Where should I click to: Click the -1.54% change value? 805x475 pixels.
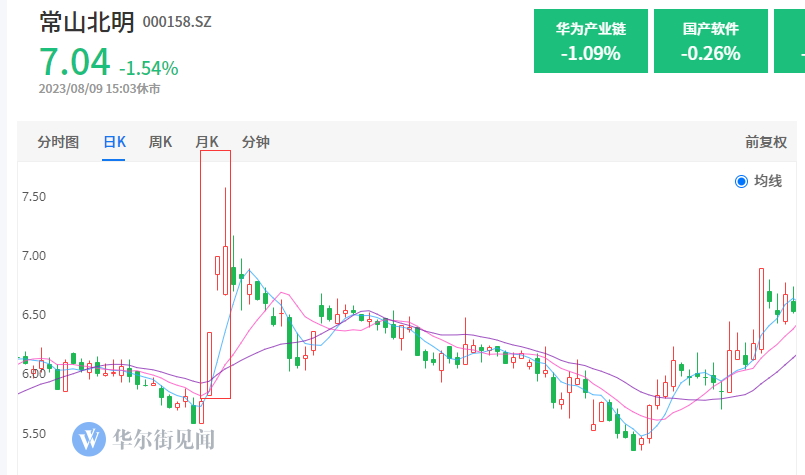(x=149, y=68)
